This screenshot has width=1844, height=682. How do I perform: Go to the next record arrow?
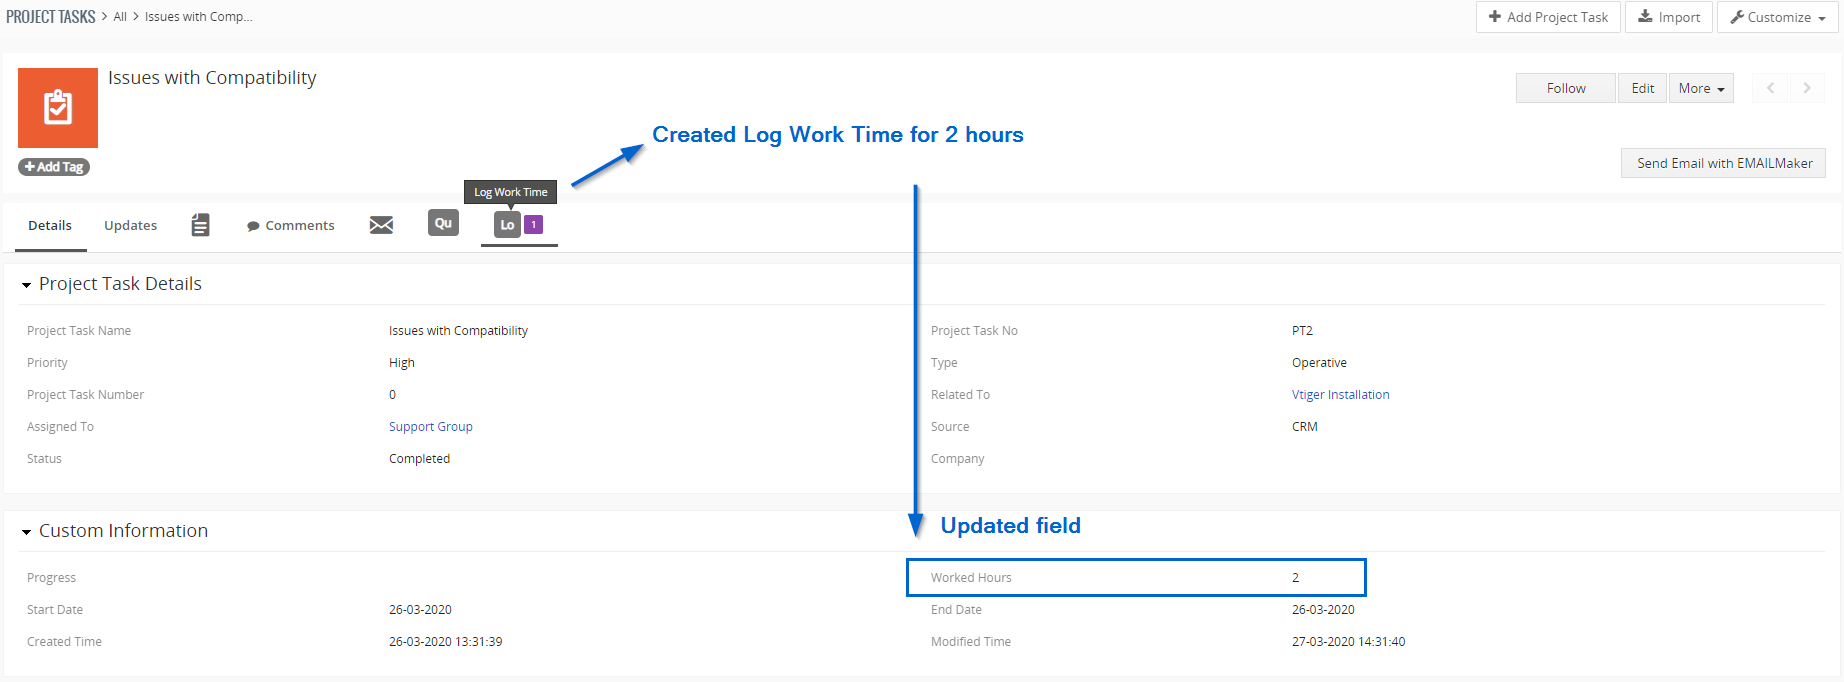click(1806, 88)
